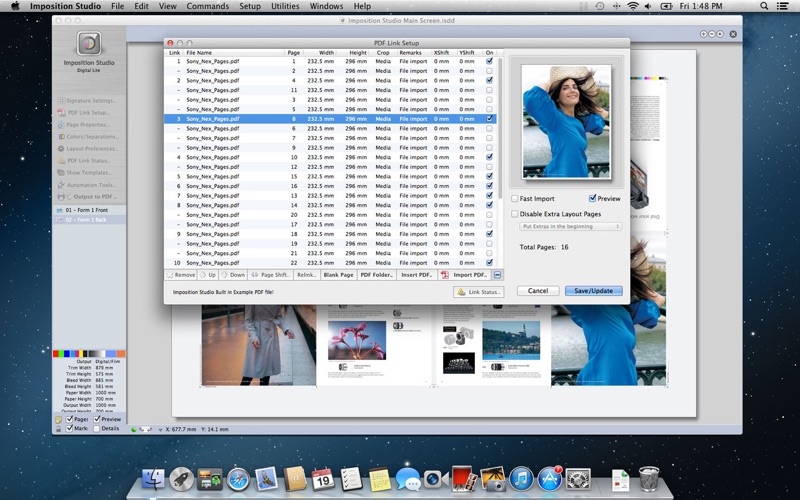Enable the Fast Import checkbox
Screen dimensions: 800x500
point(515,199)
